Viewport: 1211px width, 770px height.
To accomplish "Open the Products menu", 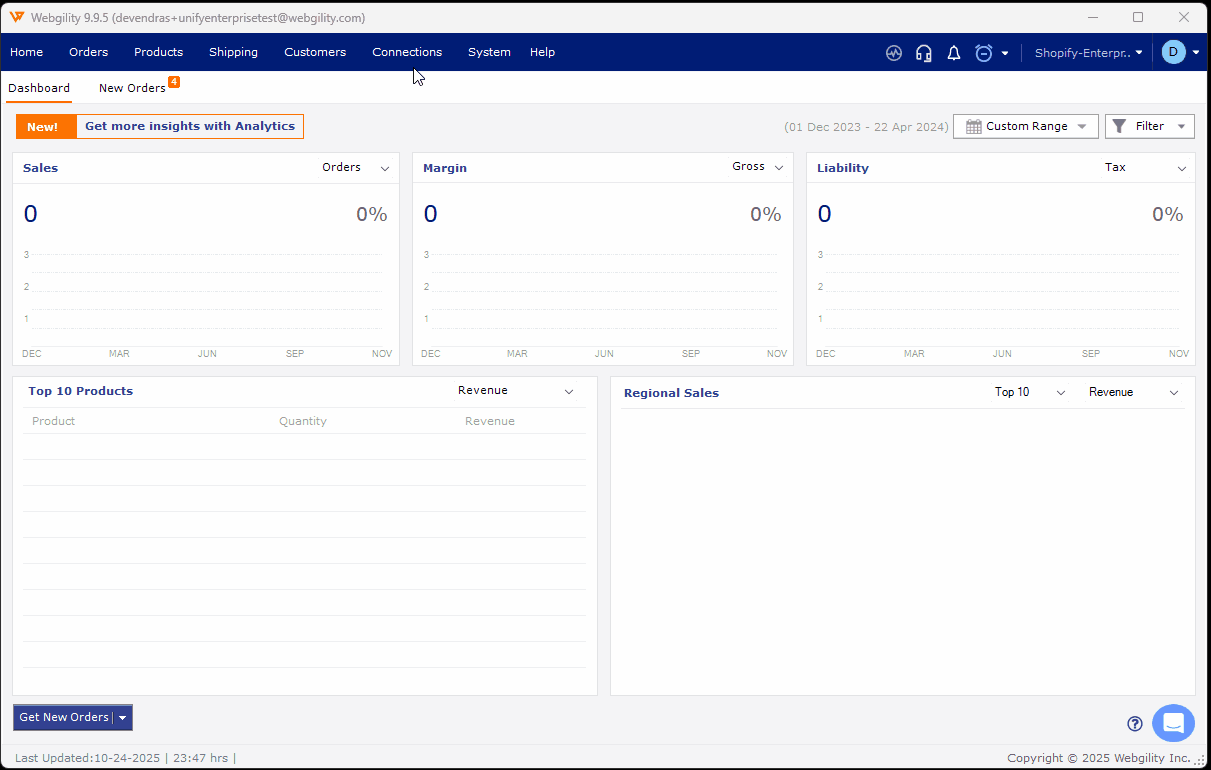I will coord(158,52).
